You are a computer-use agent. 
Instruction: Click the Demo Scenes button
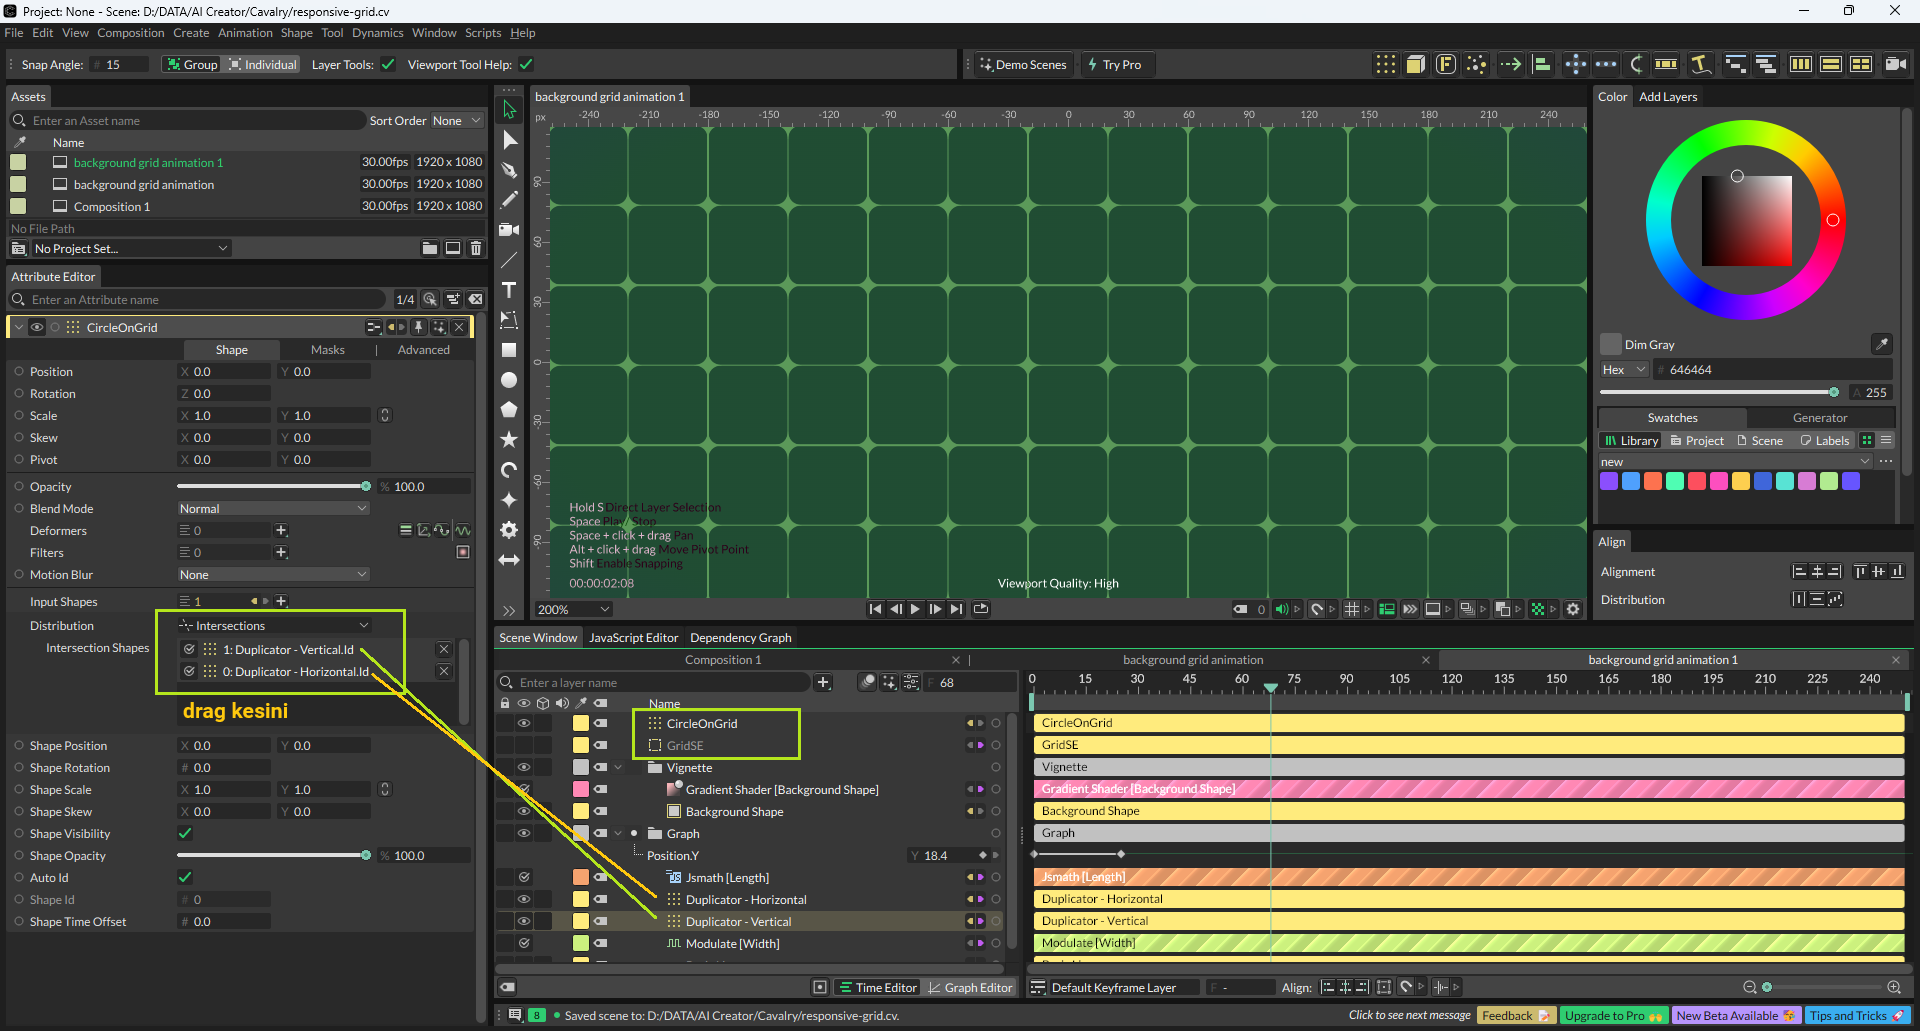(1023, 65)
